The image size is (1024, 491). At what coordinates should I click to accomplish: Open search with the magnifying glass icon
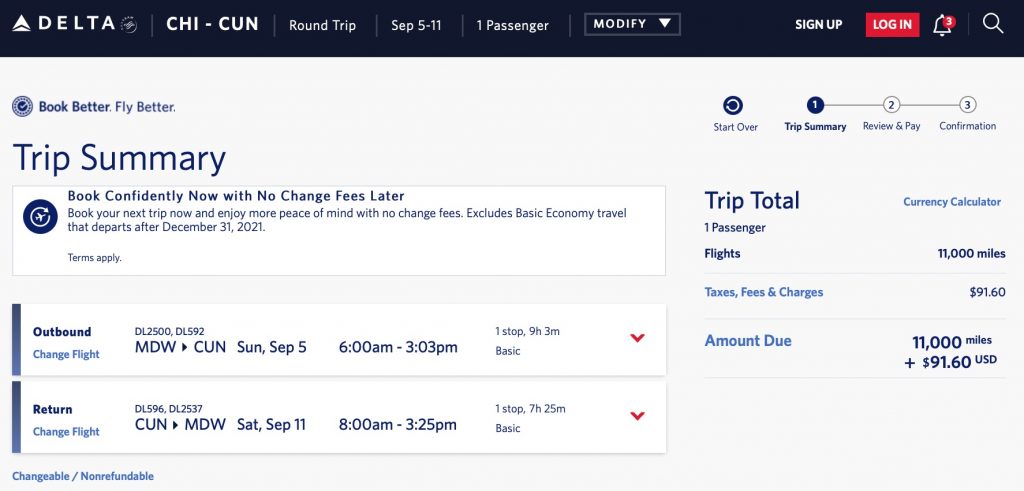(x=993, y=24)
